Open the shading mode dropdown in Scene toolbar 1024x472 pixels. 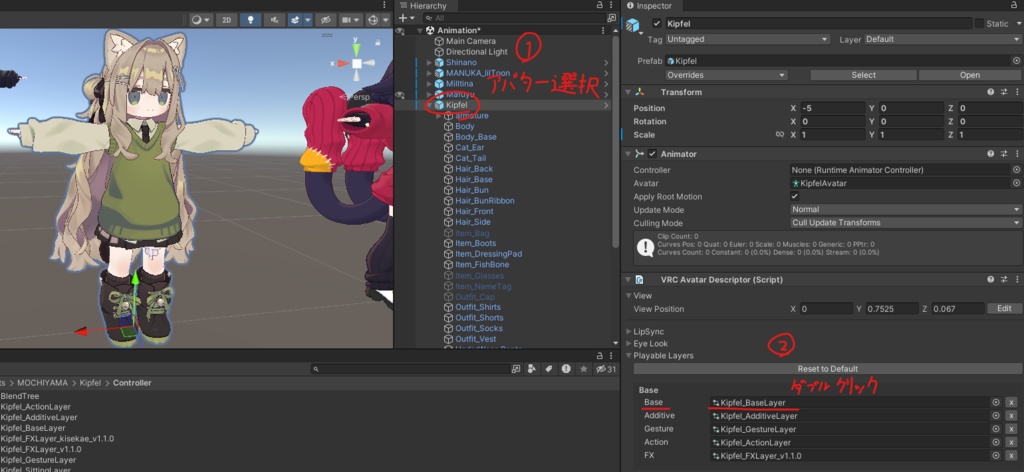[200, 20]
